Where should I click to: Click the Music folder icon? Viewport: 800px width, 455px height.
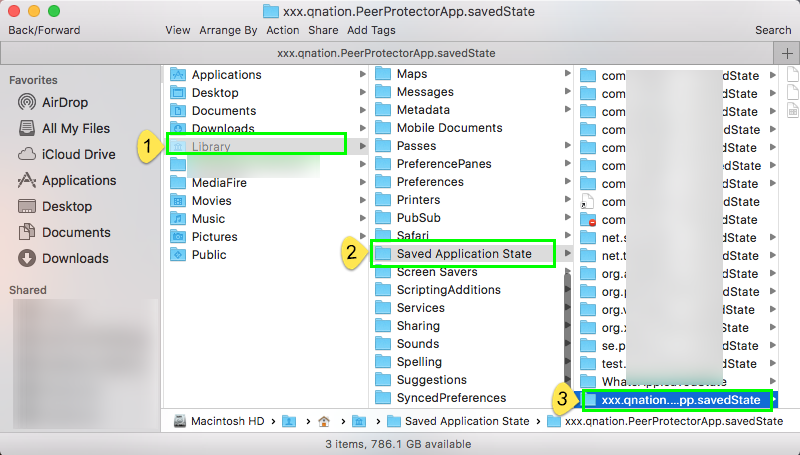178,219
